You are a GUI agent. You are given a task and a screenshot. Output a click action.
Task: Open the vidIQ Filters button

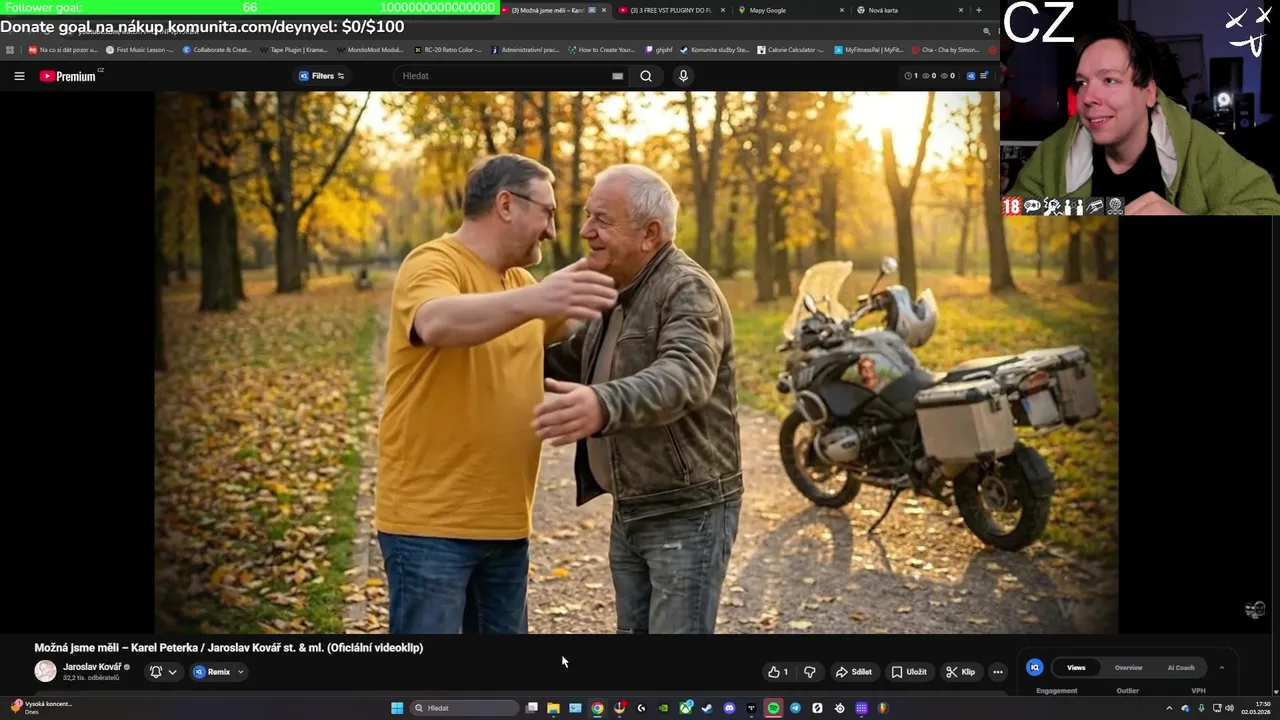coord(322,76)
